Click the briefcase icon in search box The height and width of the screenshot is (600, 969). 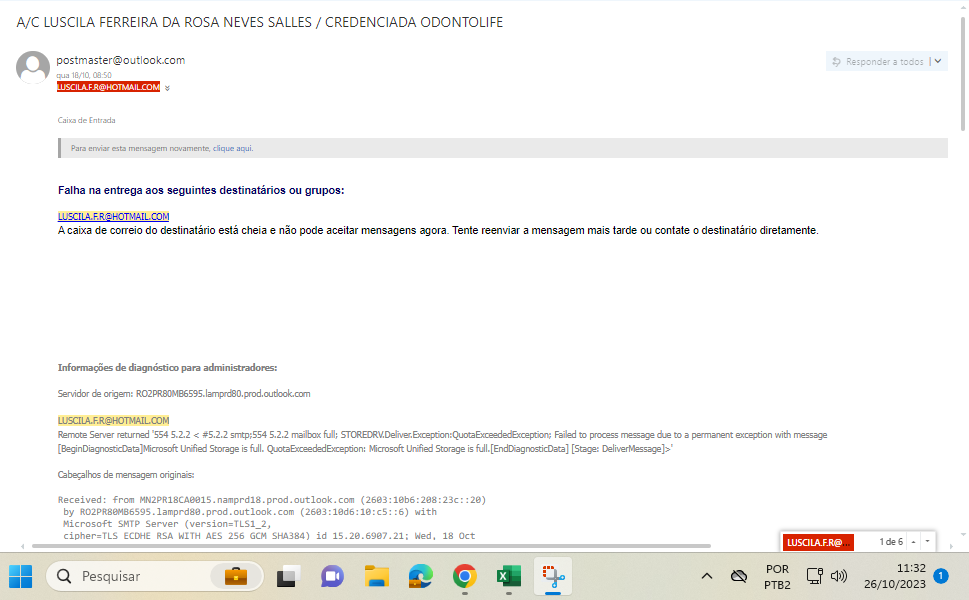pos(235,577)
